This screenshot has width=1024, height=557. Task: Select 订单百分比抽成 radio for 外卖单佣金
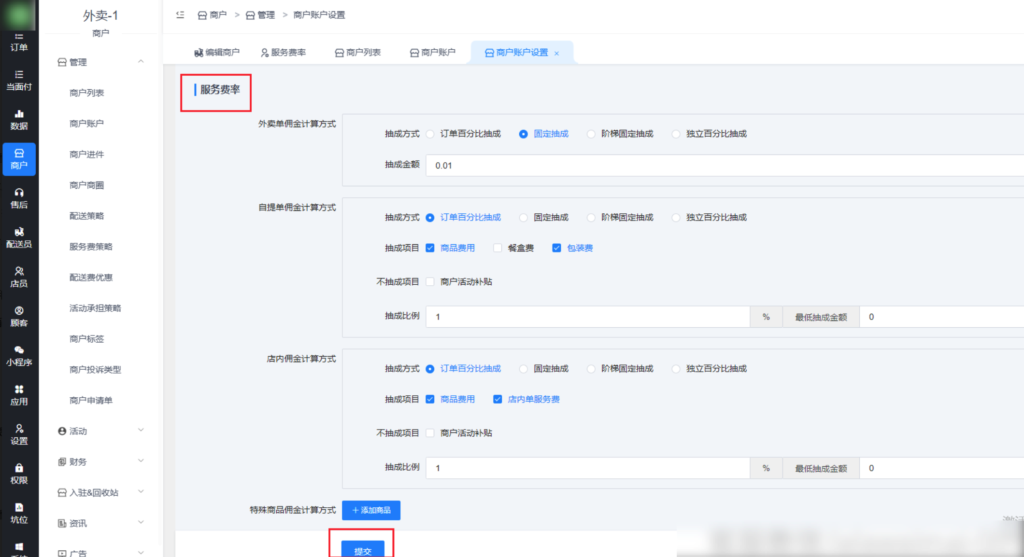coord(430,133)
